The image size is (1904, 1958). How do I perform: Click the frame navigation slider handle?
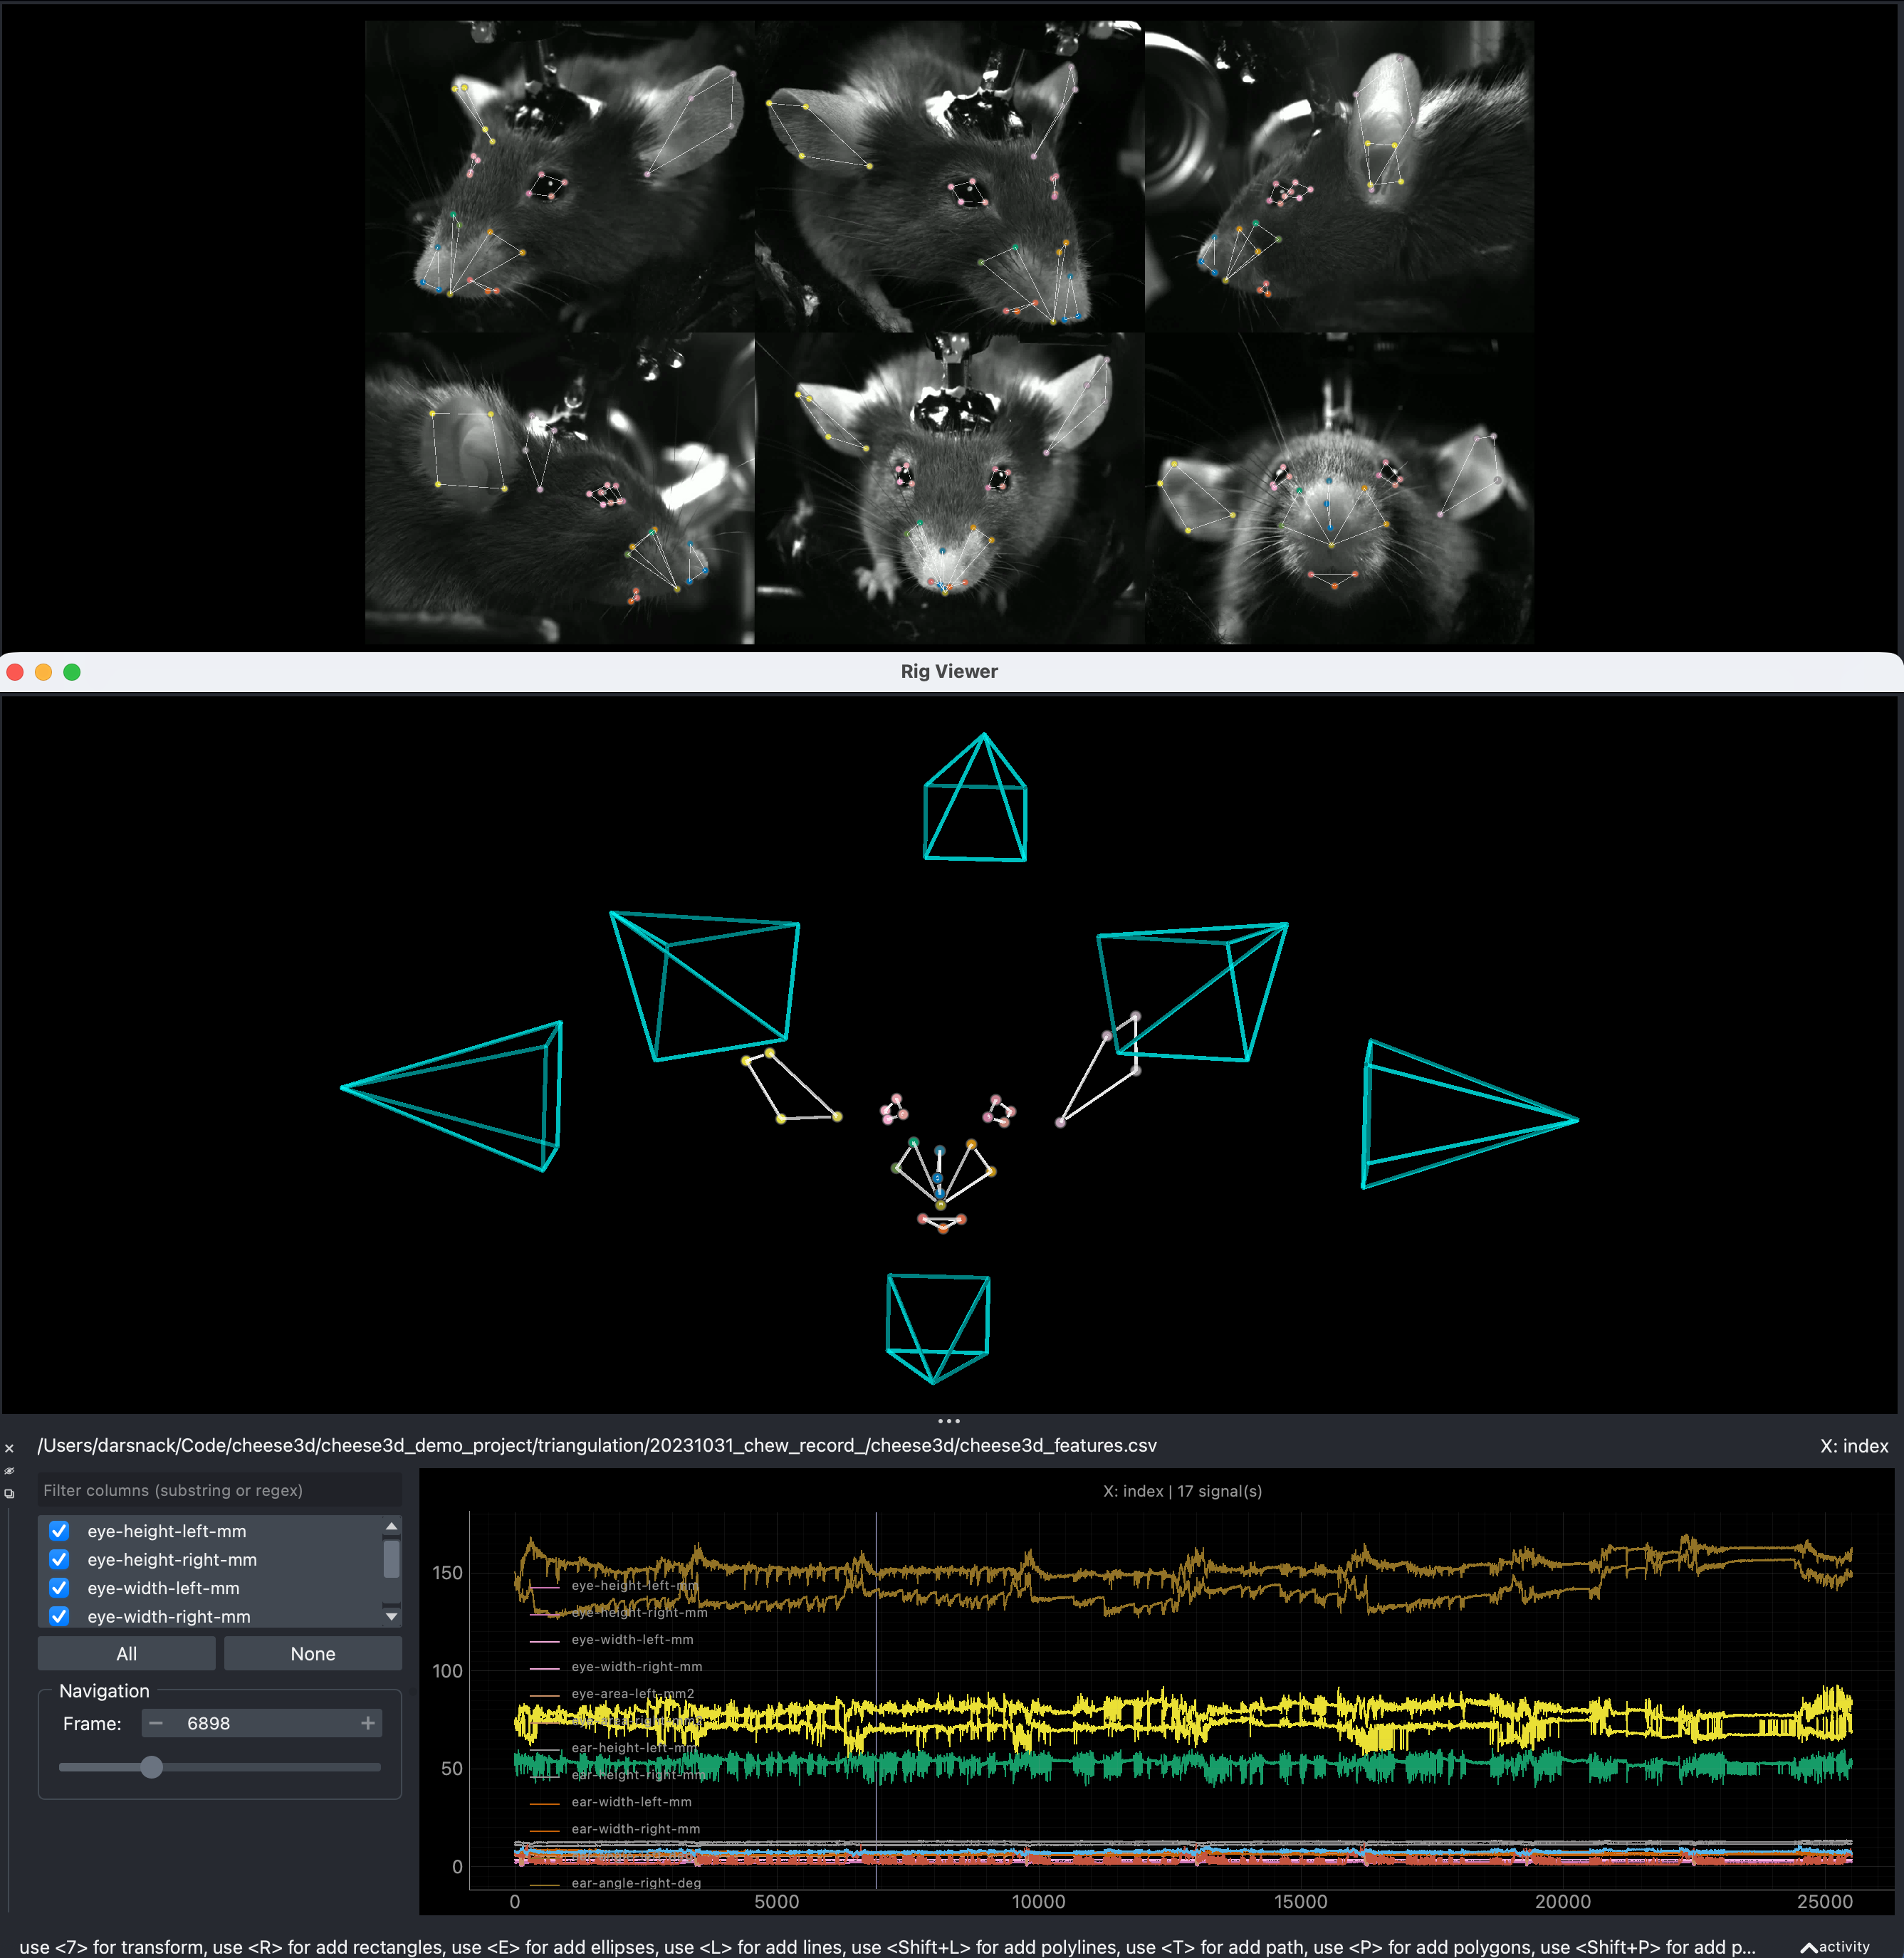tap(151, 1767)
